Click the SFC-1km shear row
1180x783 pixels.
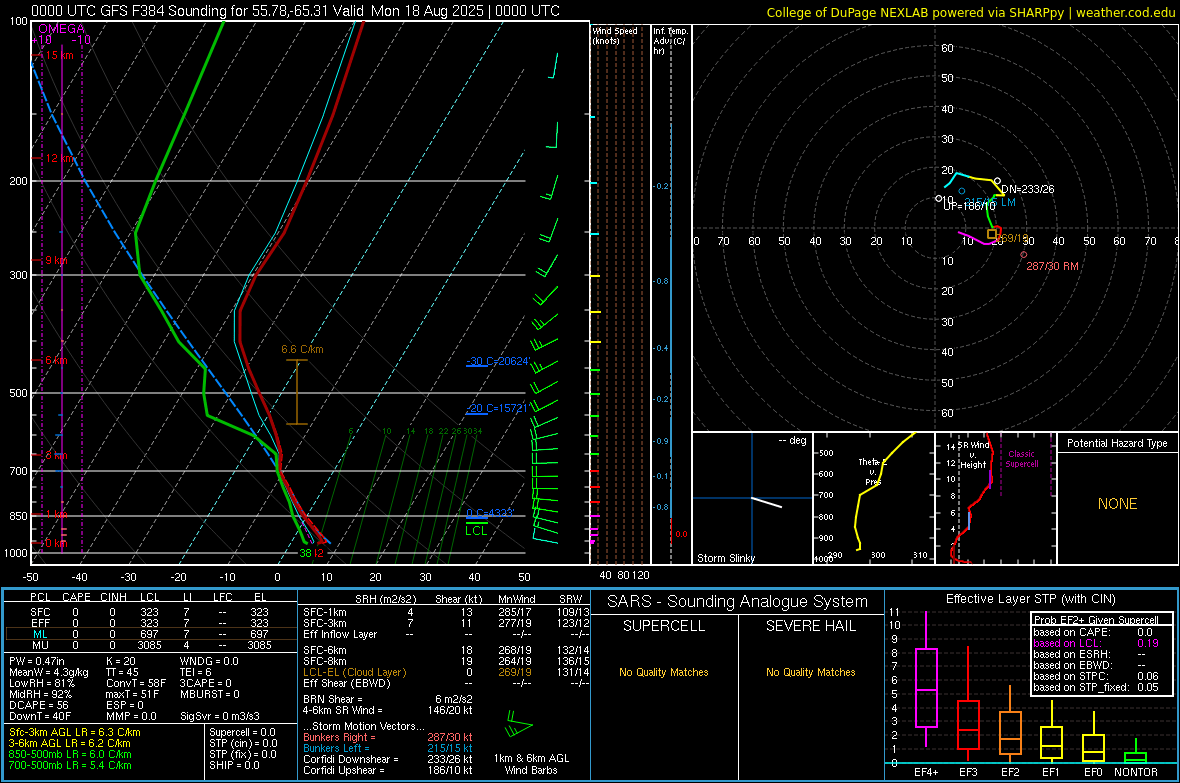[x=446, y=612]
